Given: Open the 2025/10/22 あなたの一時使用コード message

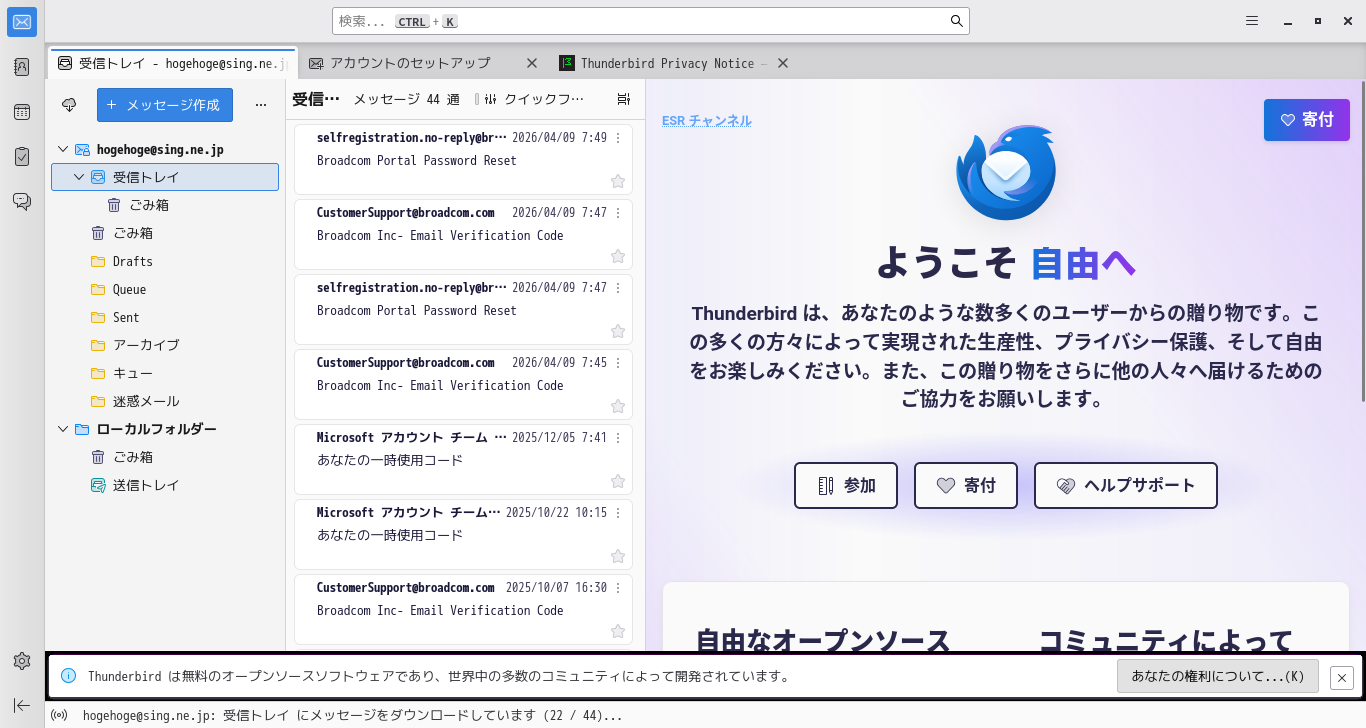Looking at the screenshot, I should tap(464, 535).
